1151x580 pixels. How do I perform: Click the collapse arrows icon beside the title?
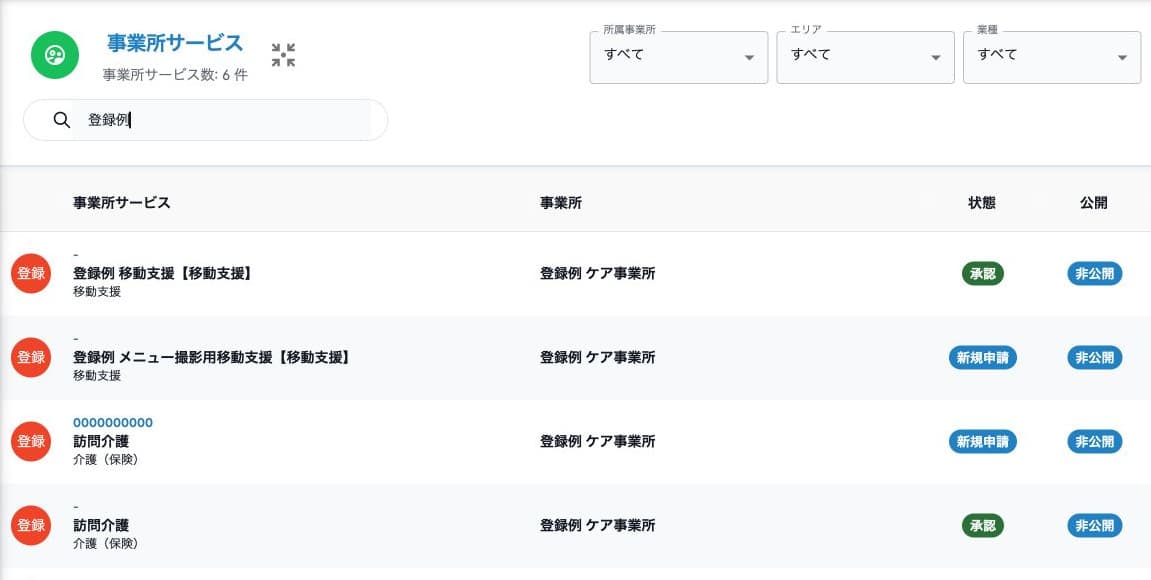(283, 55)
